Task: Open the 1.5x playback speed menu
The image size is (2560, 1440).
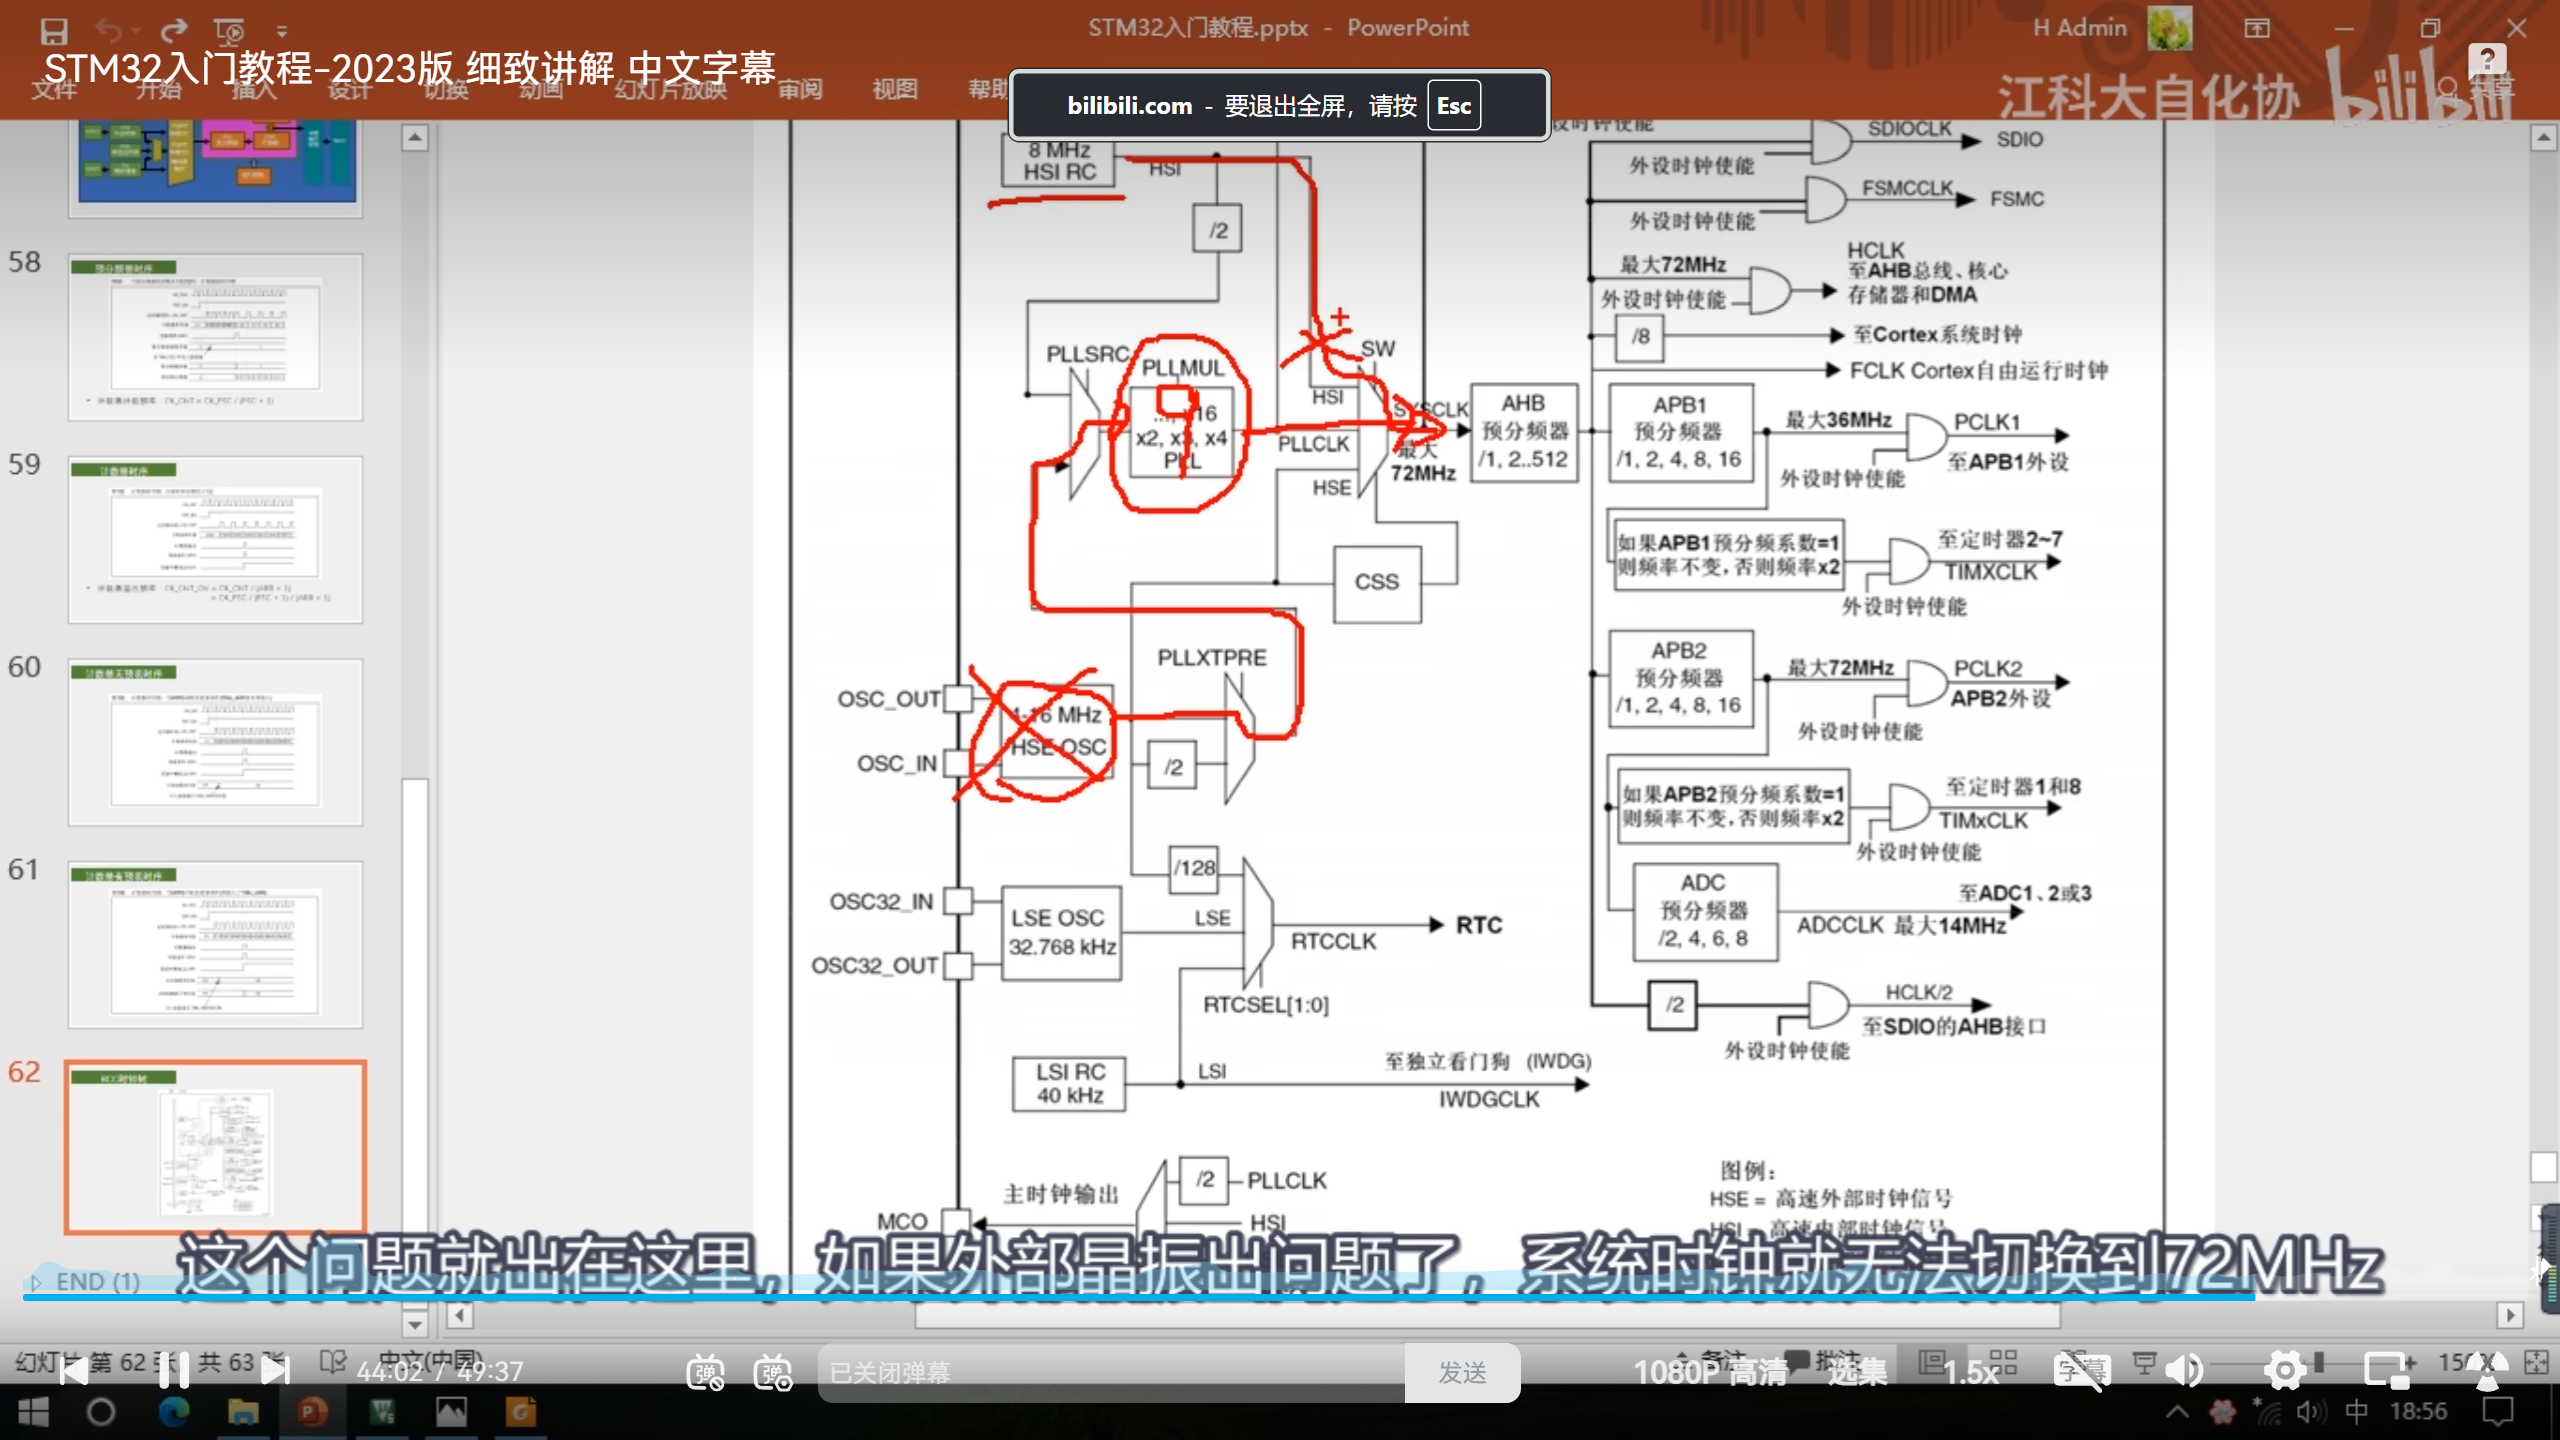Action: tap(1970, 1372)
